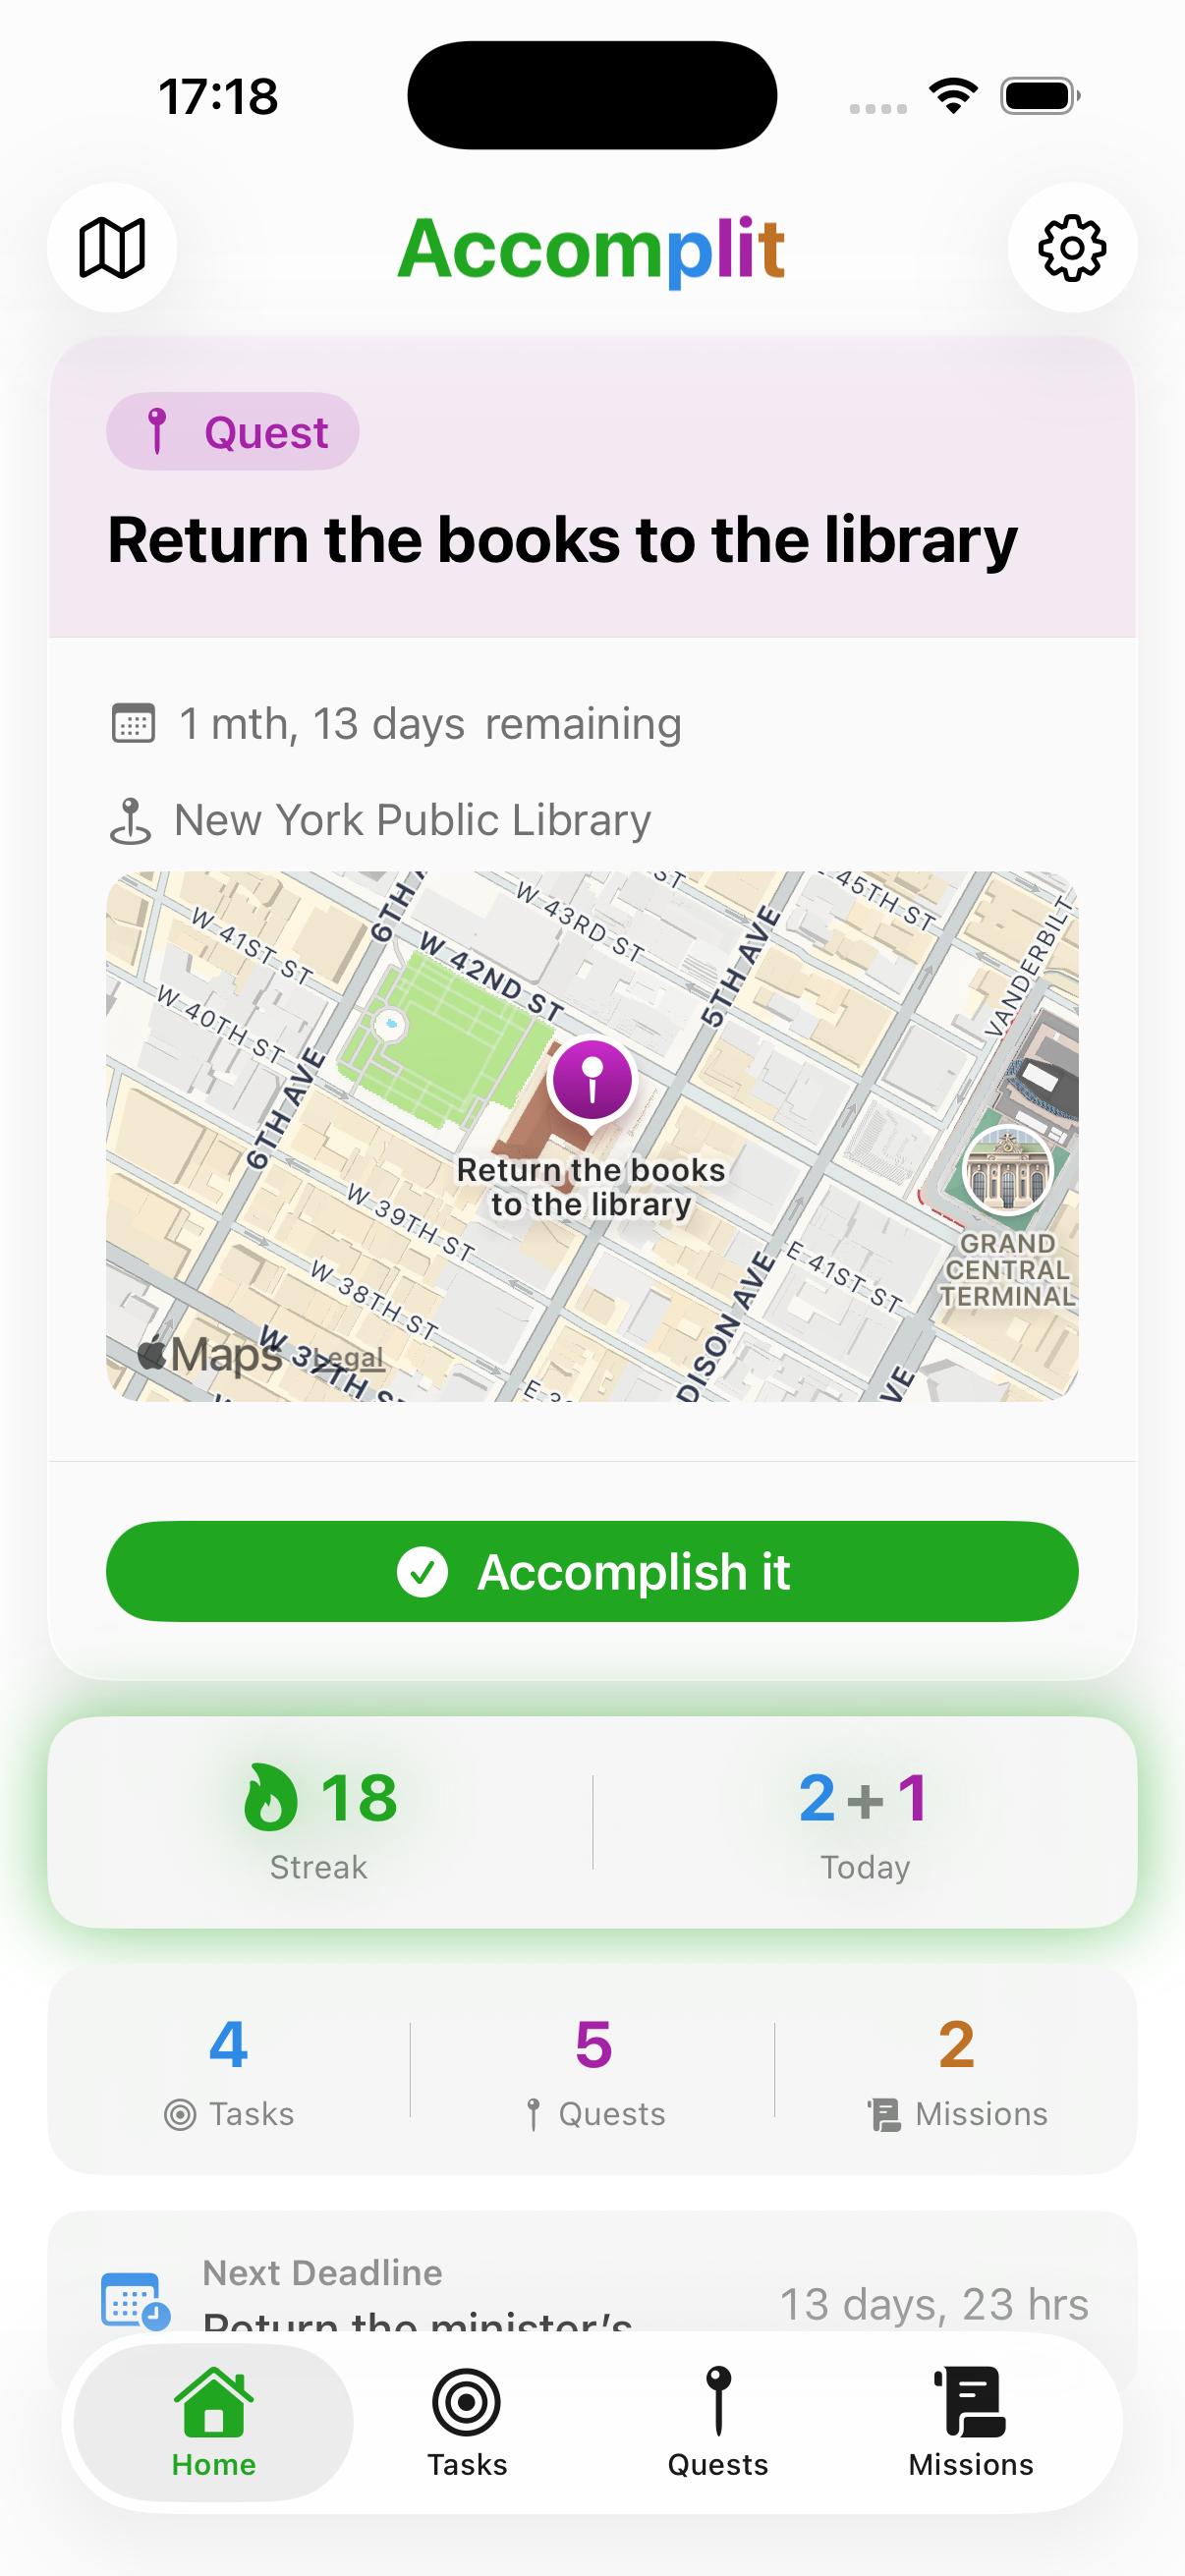Open settings via the gear icon
The width and height of the screenshot is (1185, 2576).
[x=1072, y=248]
